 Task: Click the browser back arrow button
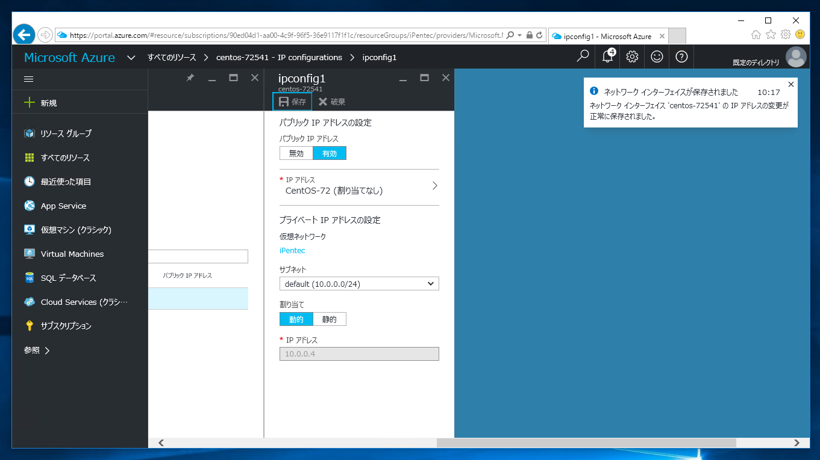[x=24, y=34]
